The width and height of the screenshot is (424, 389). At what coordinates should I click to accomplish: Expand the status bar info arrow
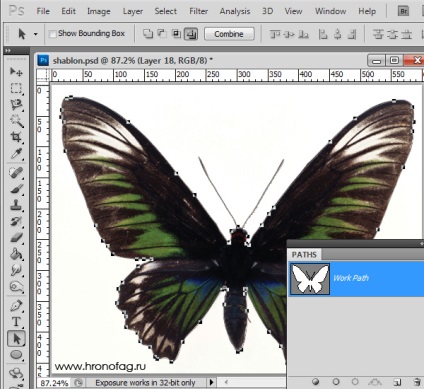(211, 382)
